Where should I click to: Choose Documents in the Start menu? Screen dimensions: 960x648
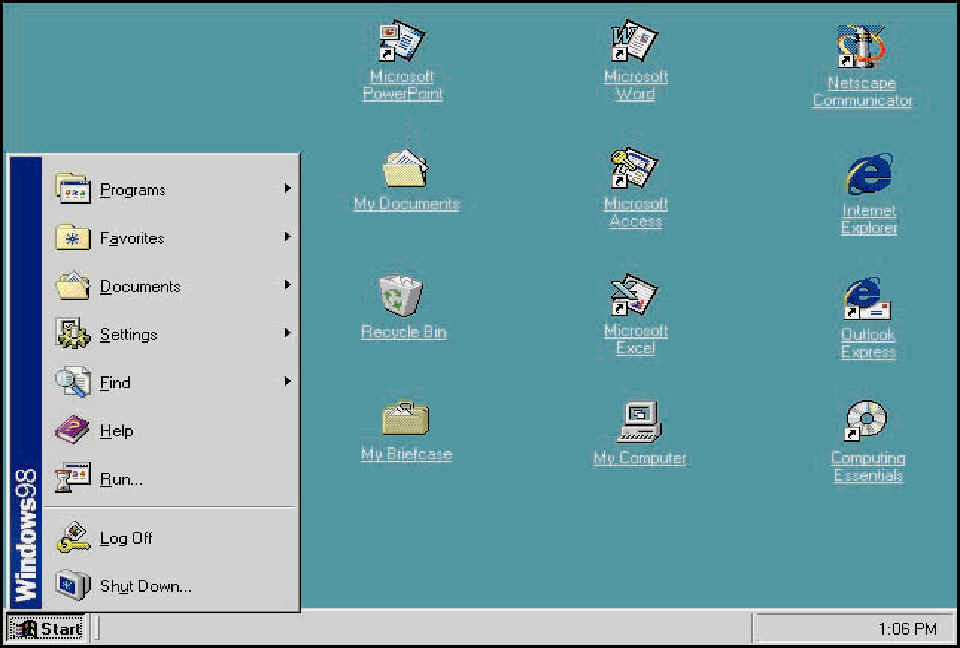(x=171, y=286)
